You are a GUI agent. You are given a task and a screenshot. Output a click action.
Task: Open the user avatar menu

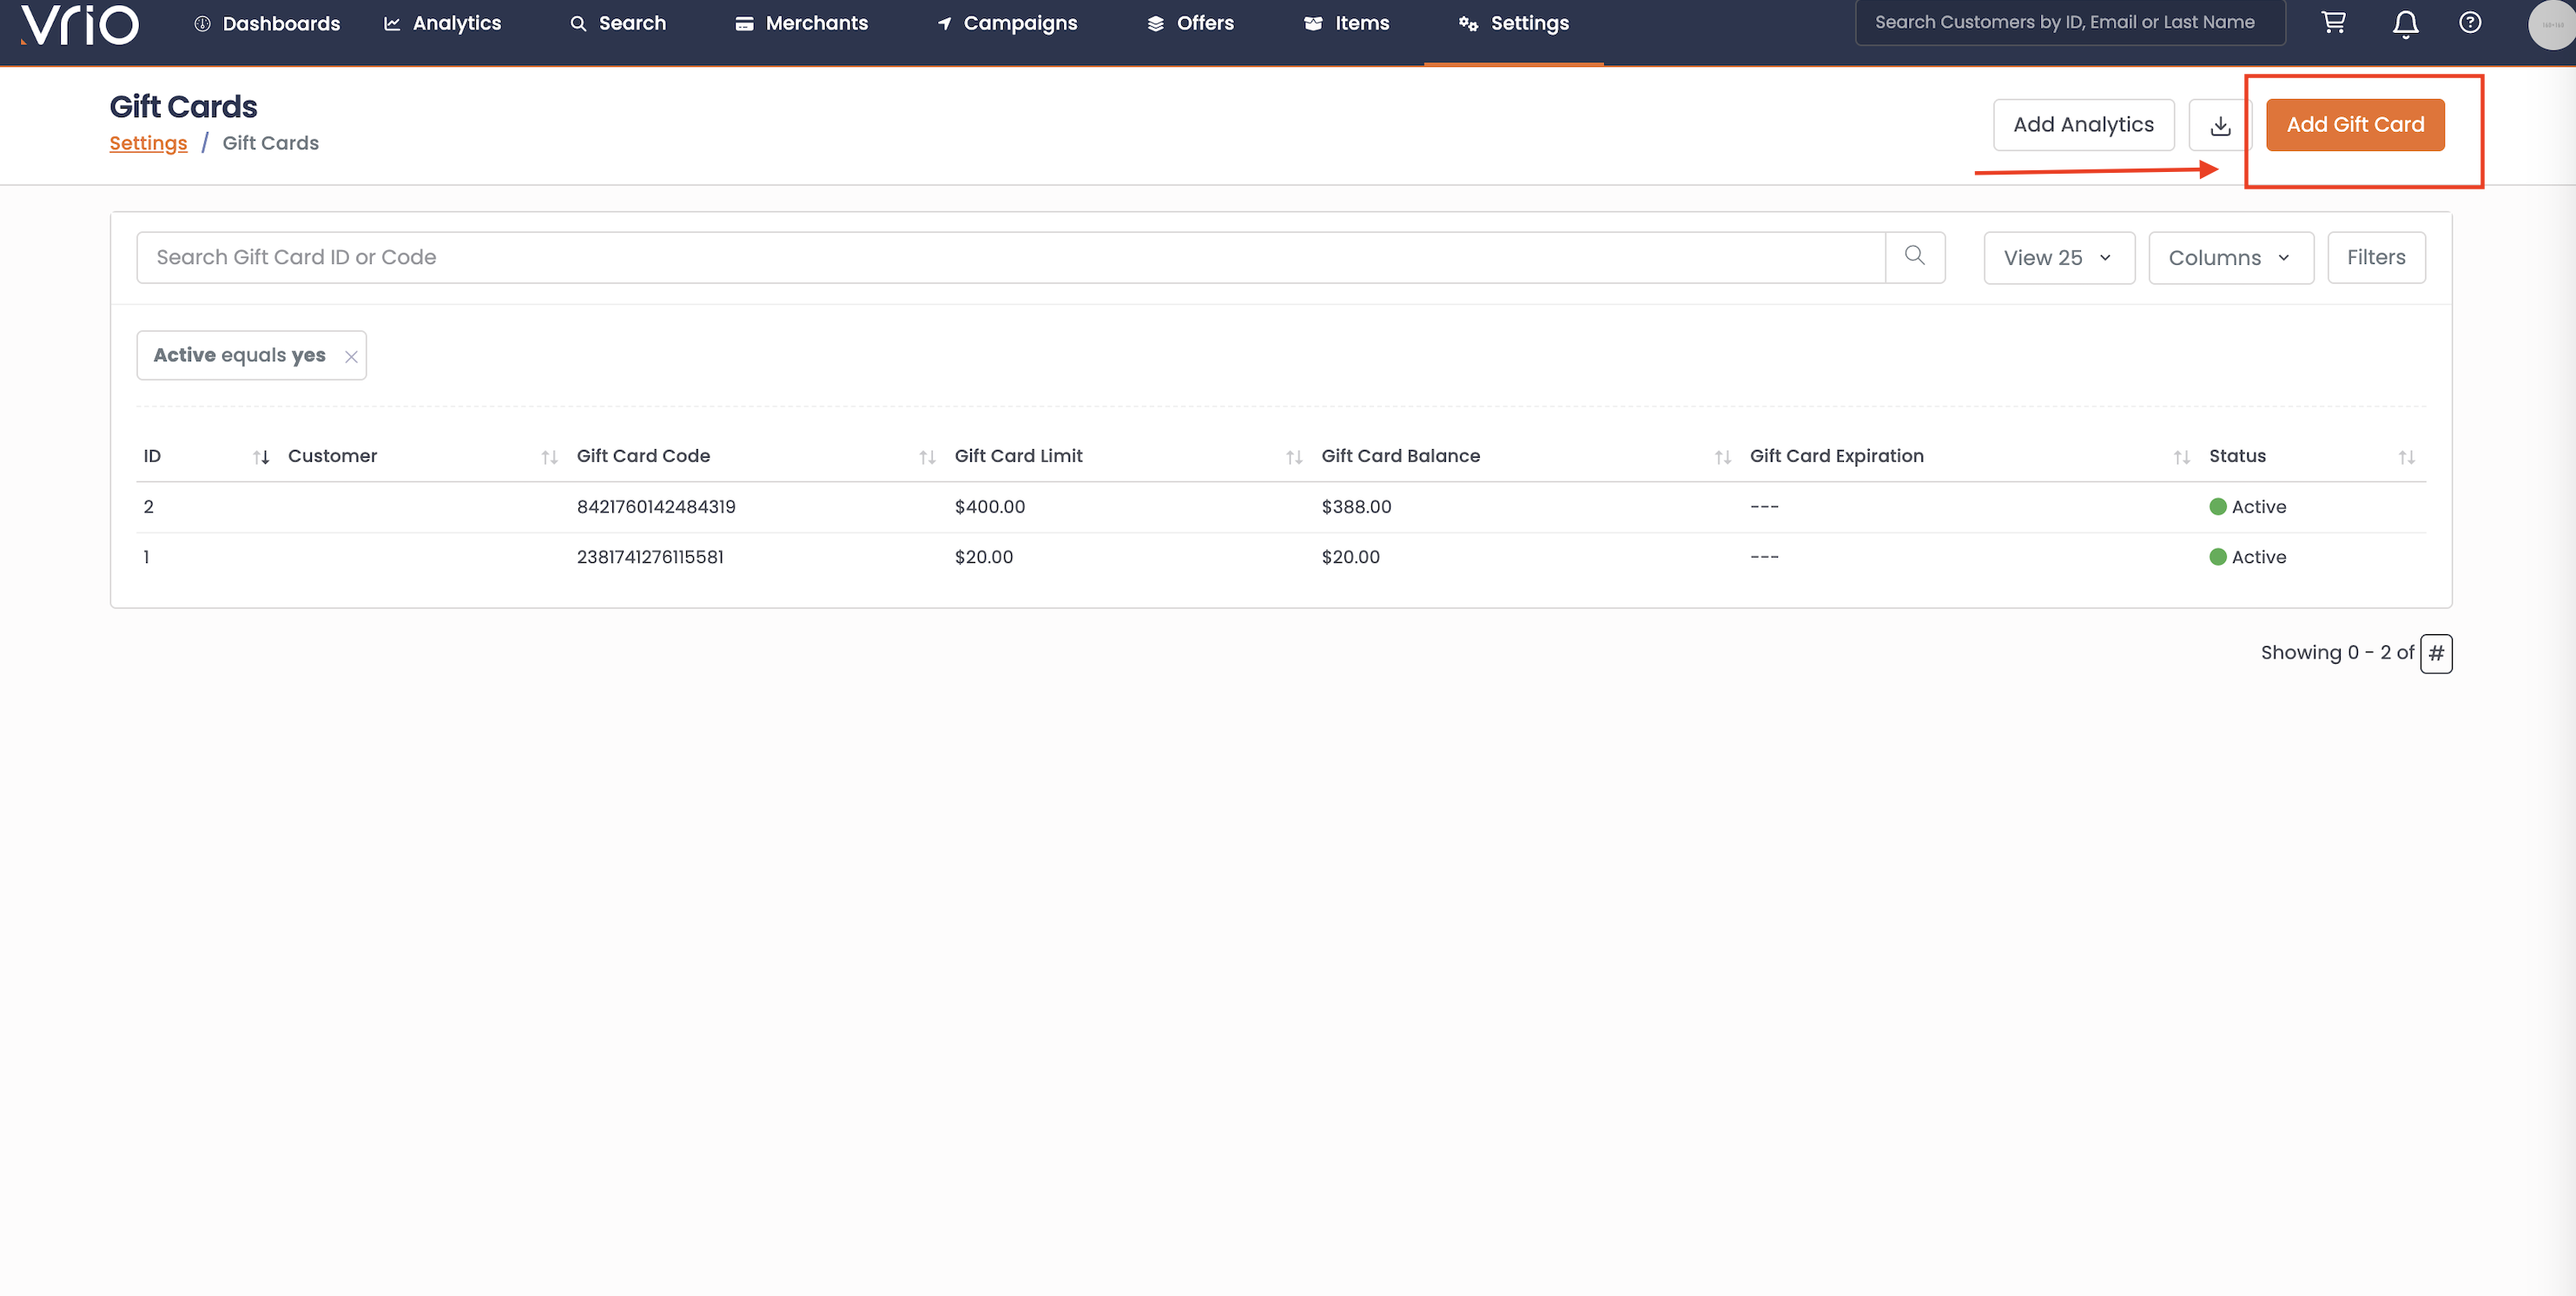pyautogui.click(x=2550, y=25)
